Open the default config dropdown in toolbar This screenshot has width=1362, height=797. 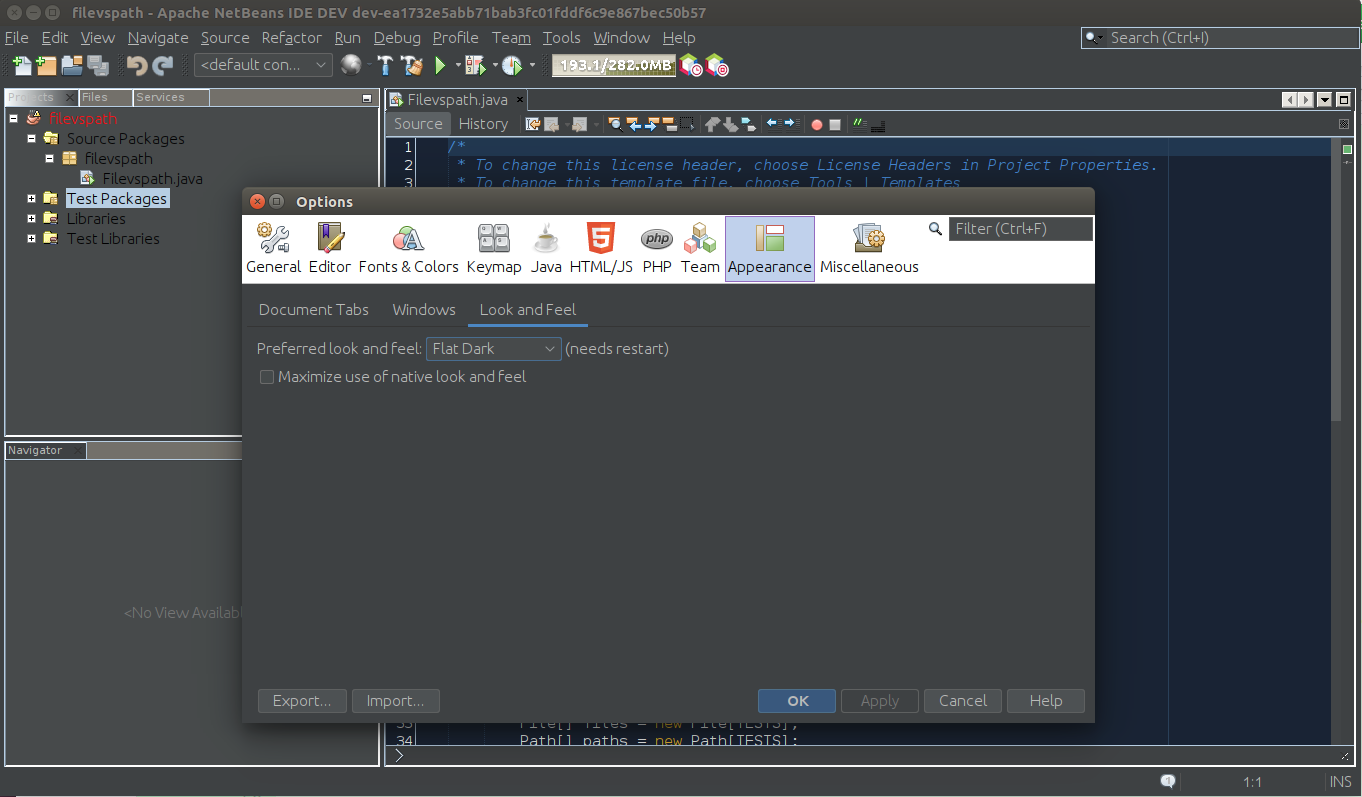[x=263, y=65]
